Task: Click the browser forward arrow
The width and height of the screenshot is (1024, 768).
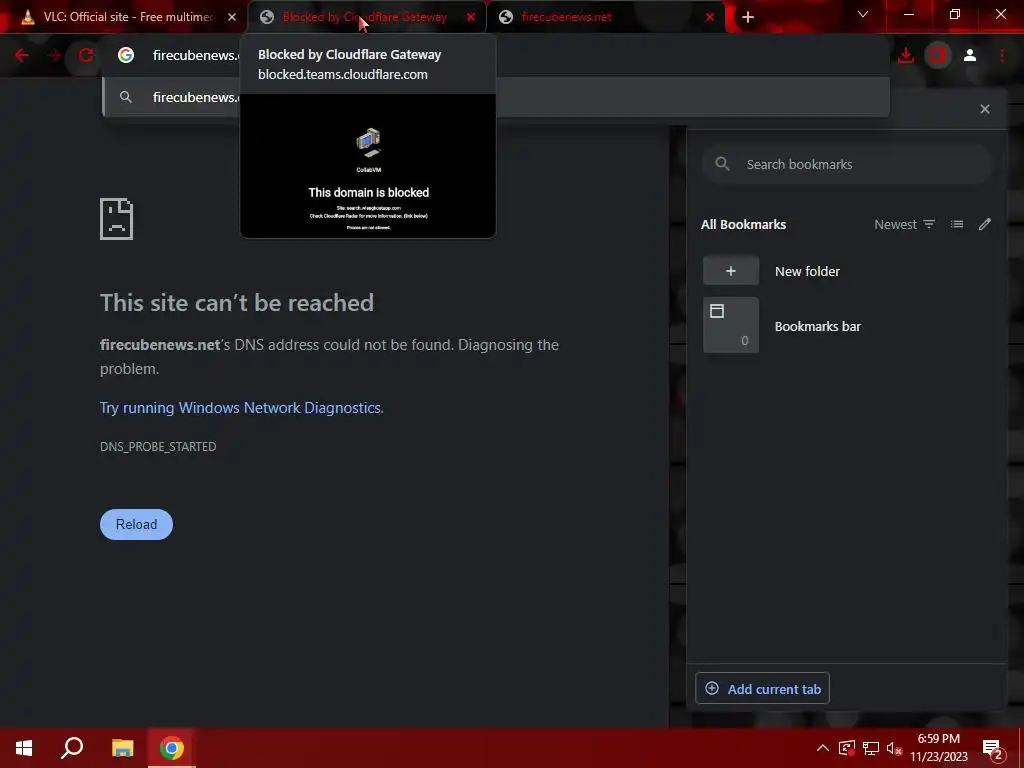Action: [54, 56]
